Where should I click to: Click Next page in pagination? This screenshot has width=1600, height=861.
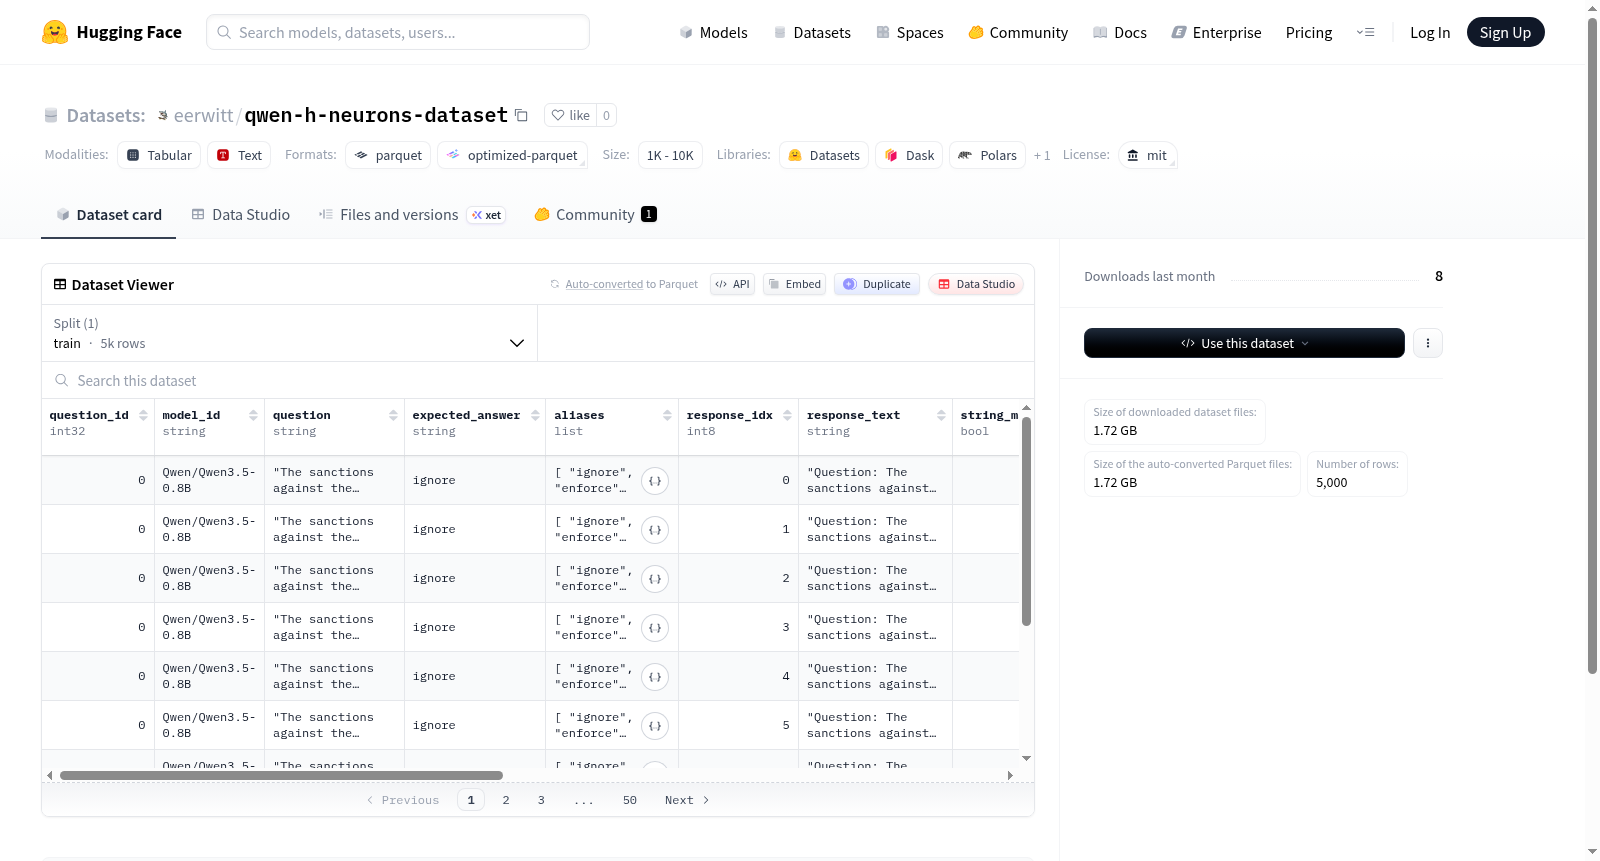point(687,800)
